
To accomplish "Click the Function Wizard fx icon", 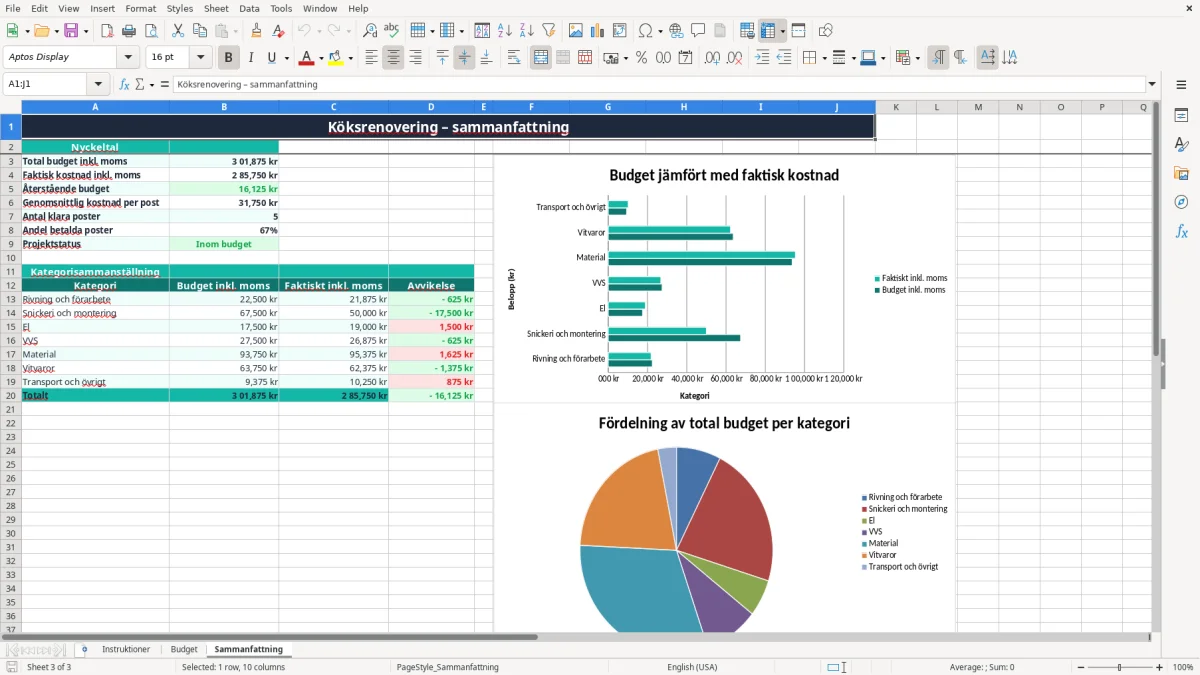I will [x=125, y=85].
